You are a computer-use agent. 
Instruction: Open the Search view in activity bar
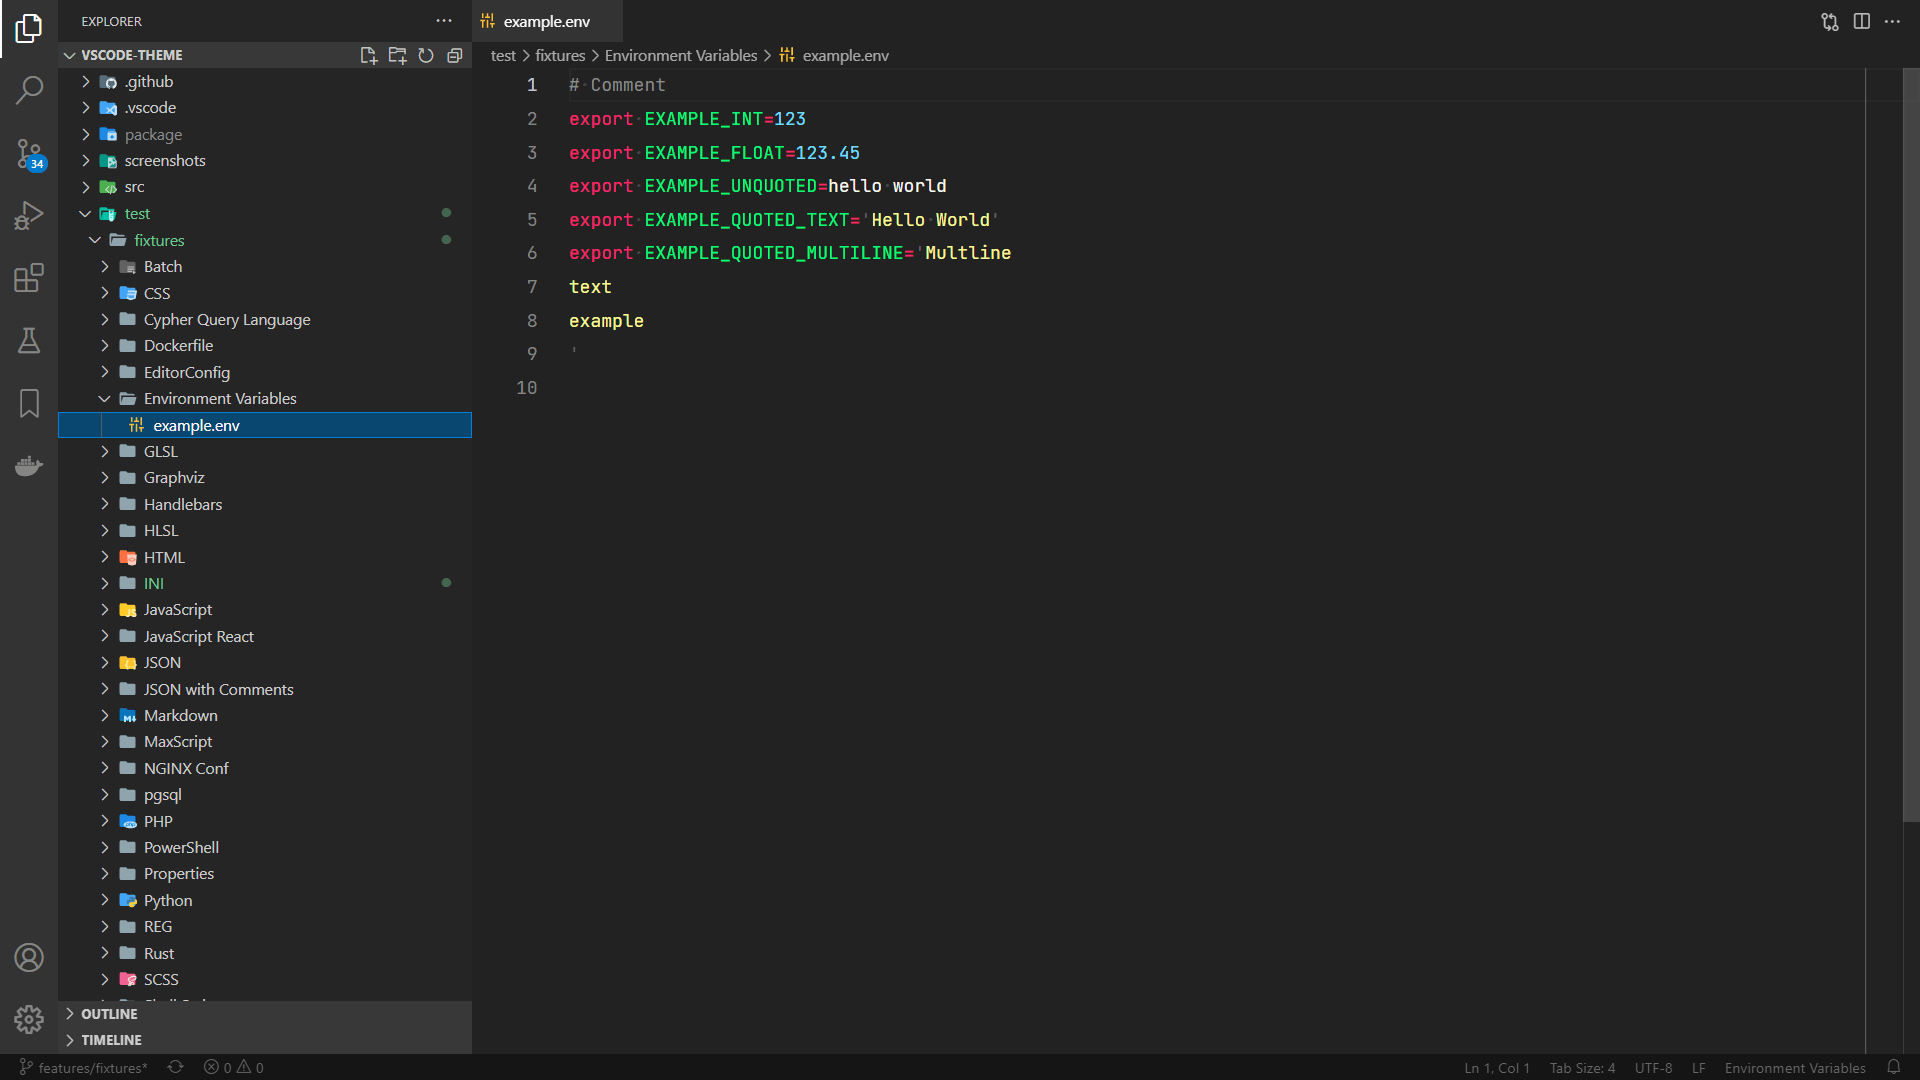point(29,90)
